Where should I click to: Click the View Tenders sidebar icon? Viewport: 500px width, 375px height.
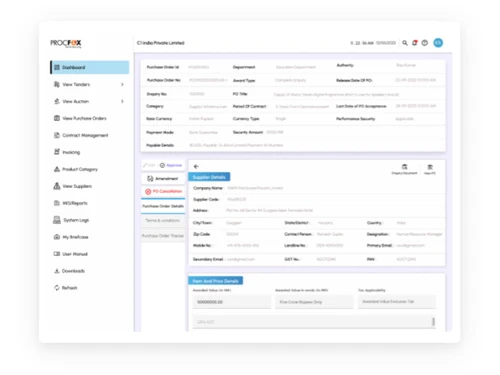point(57,84)
